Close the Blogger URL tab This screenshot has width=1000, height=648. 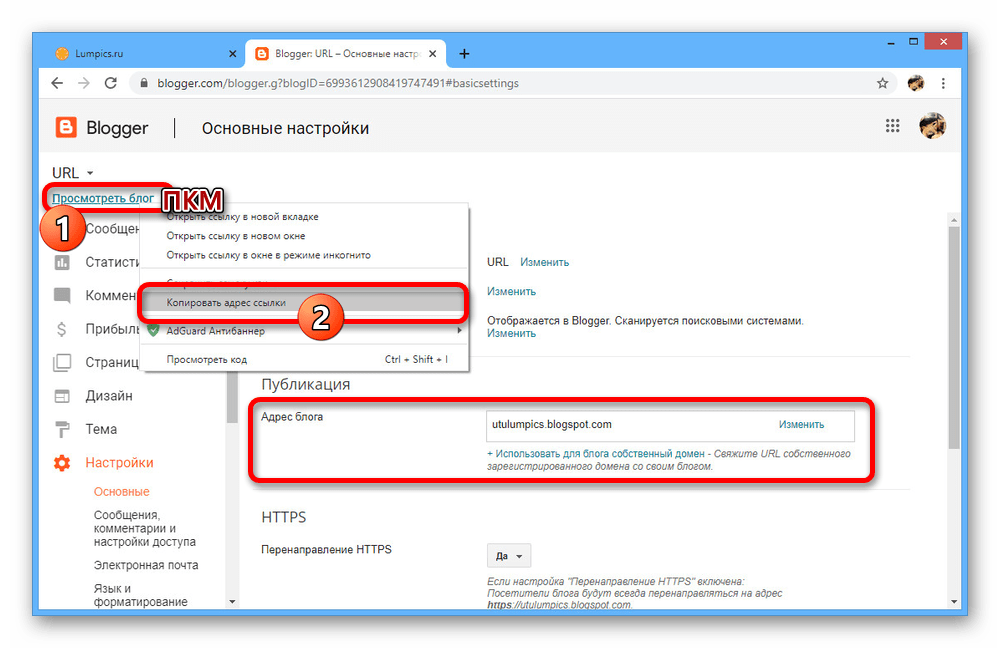point(432,54)
